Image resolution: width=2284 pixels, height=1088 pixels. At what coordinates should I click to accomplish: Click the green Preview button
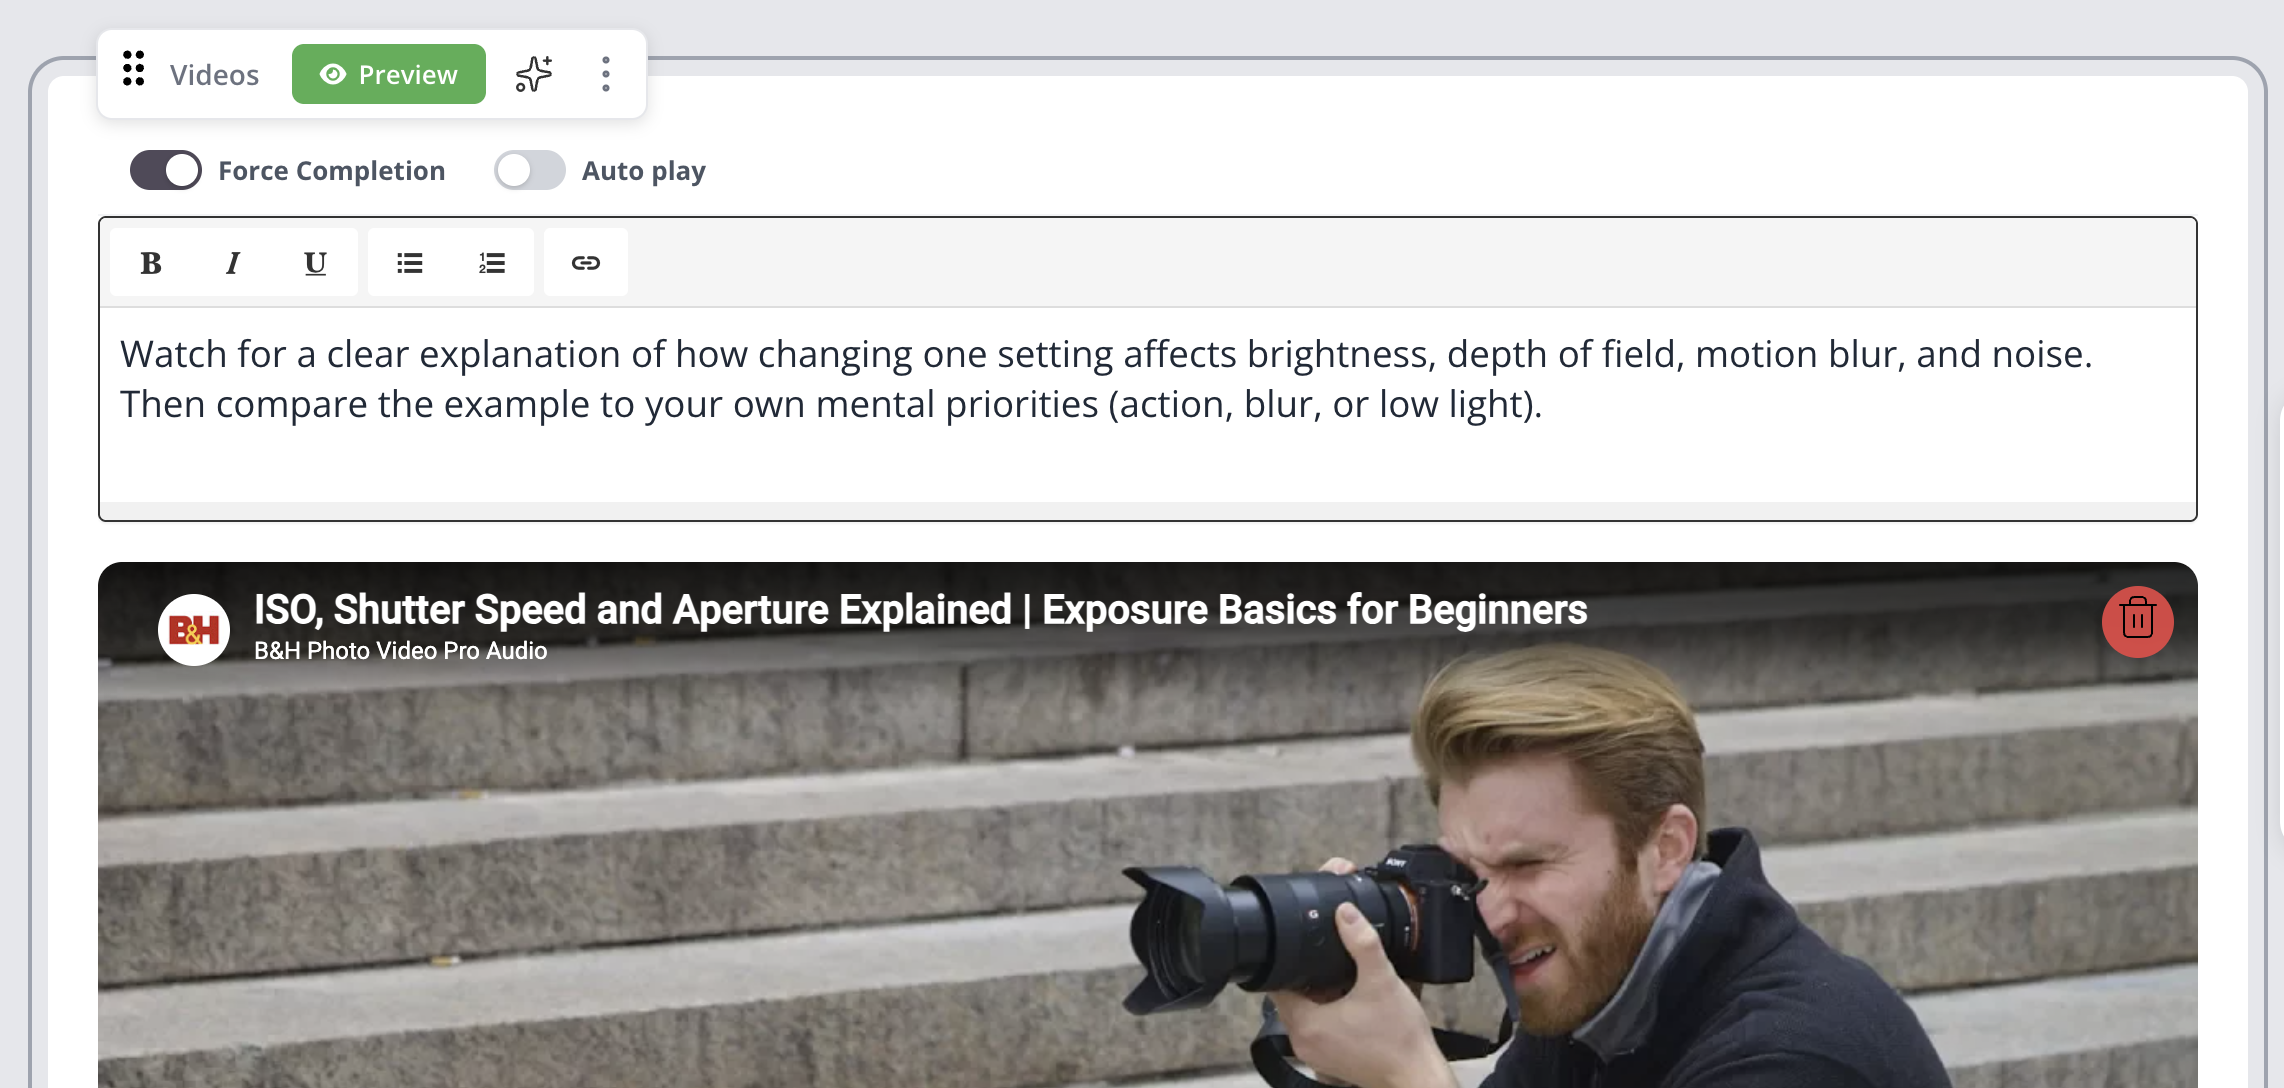coord(389,74)
